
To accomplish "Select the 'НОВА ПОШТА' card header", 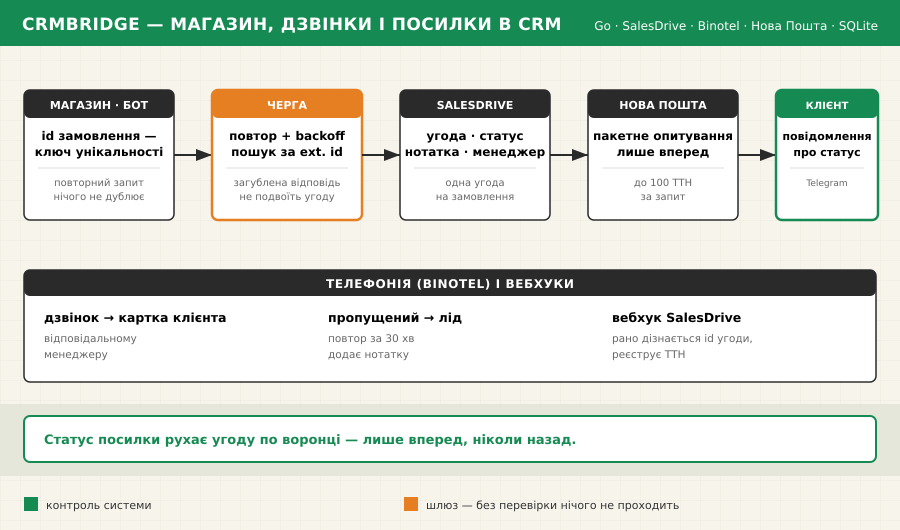I will [x=663, y=105].
